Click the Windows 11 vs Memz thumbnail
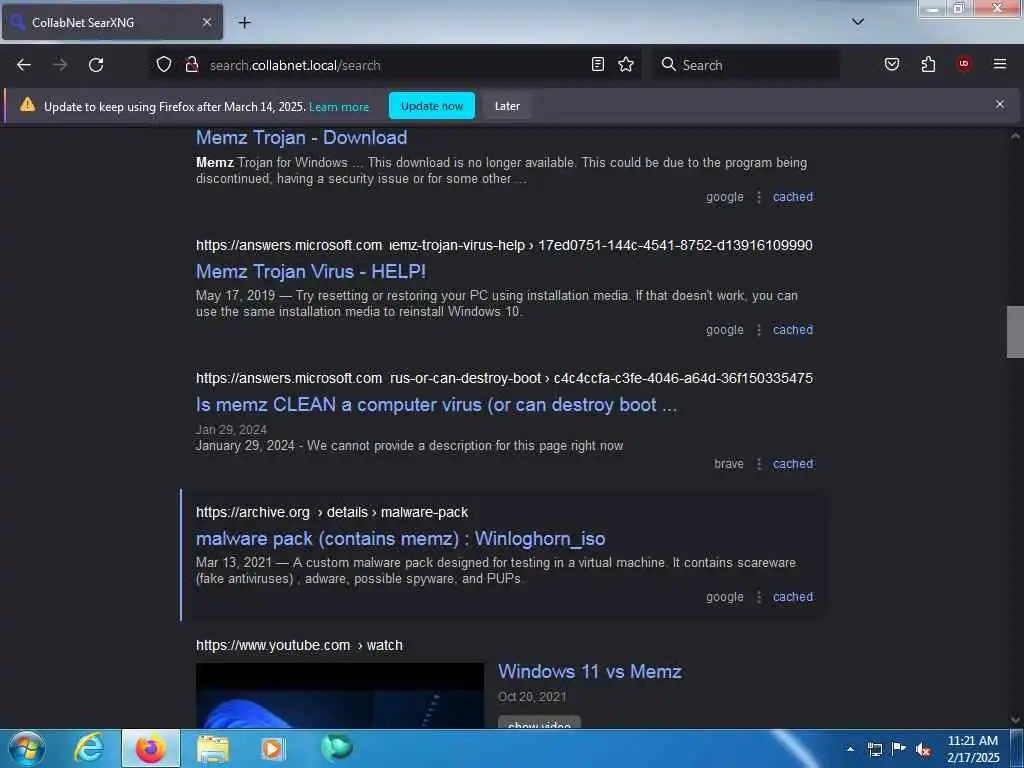Screen dimensions: 1024x768 (340, 696)
